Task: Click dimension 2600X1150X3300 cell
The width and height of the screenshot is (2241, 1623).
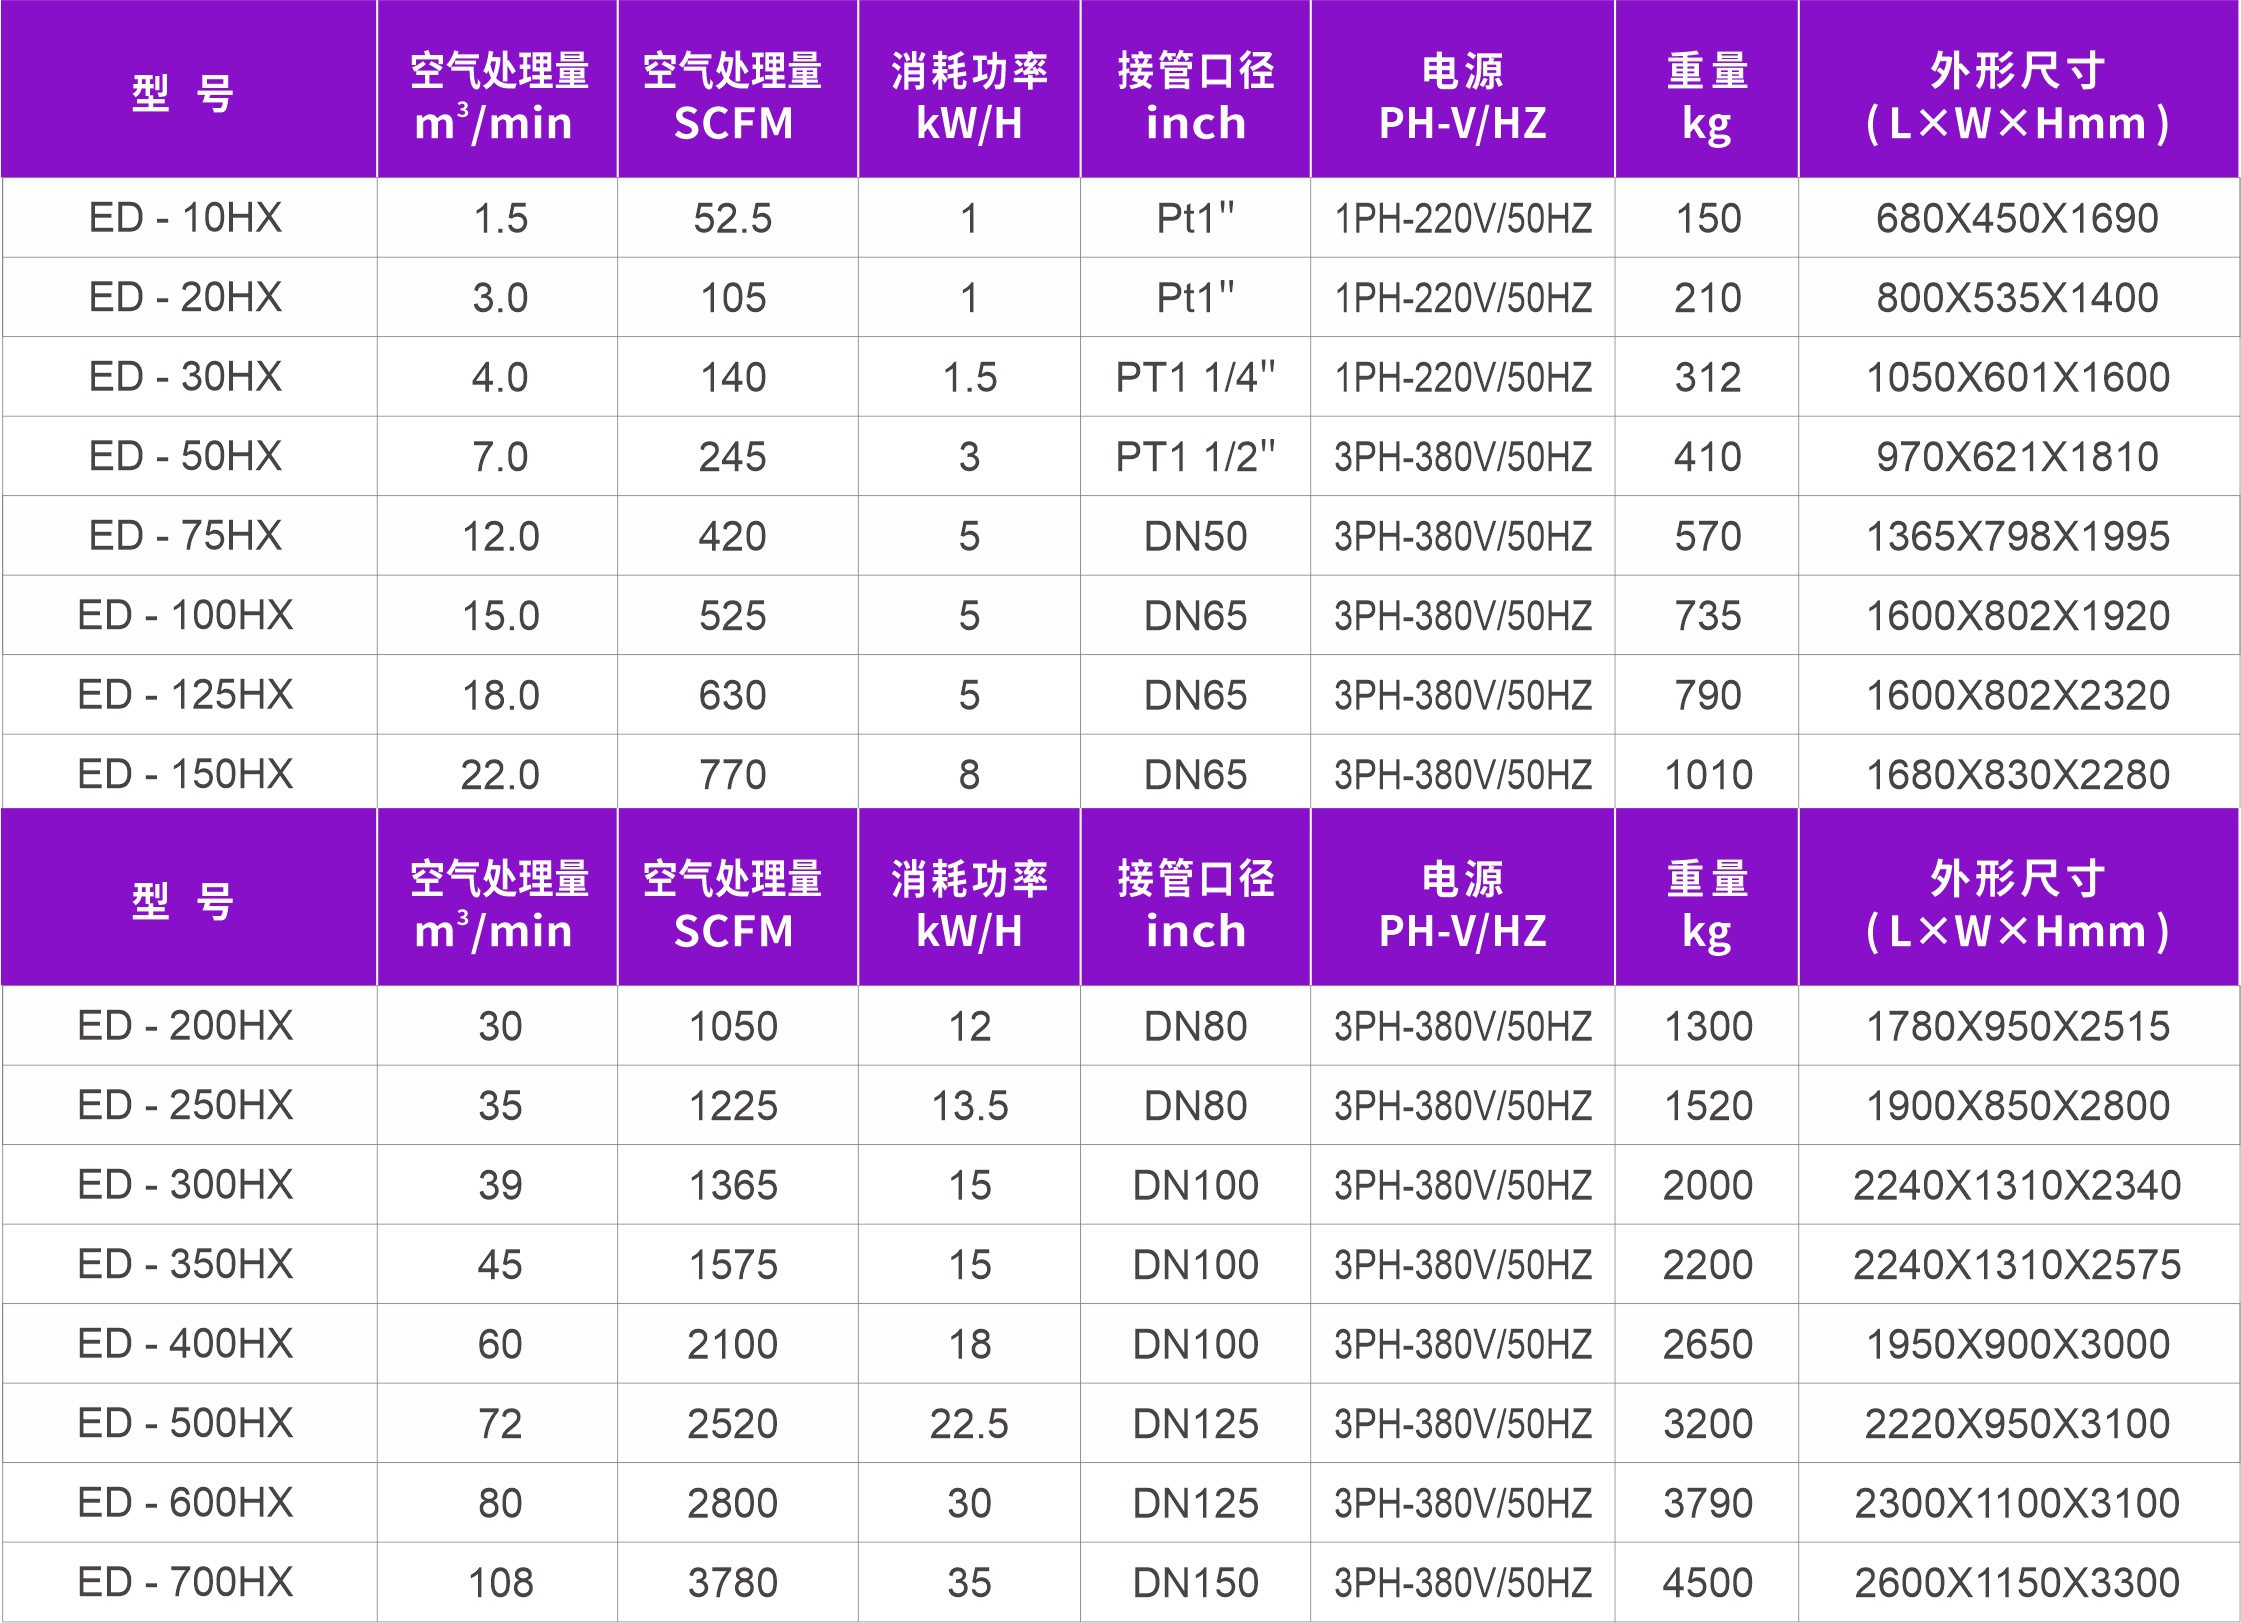Action: [2017, 1582]
